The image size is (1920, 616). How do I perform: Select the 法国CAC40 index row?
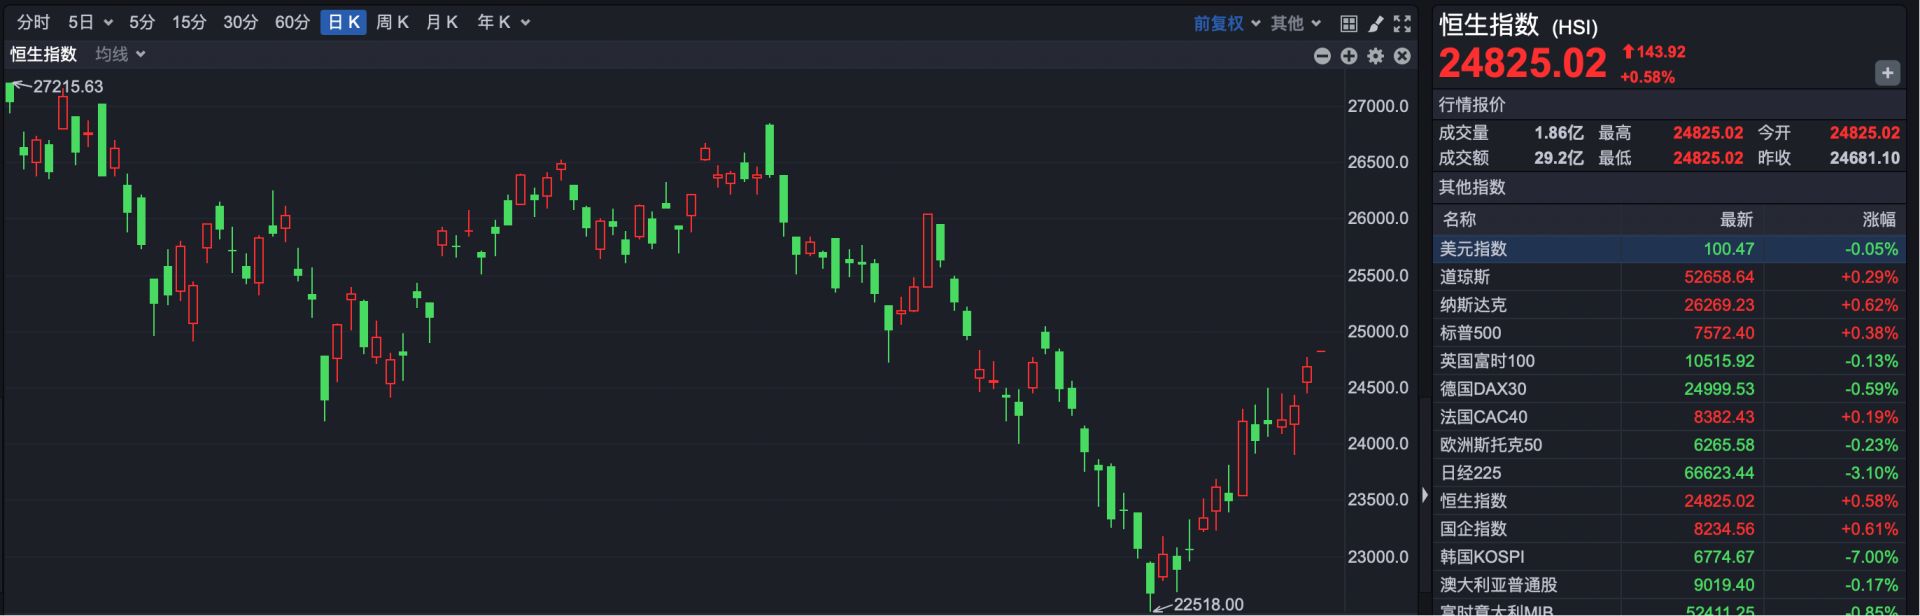pos(1669,417)
